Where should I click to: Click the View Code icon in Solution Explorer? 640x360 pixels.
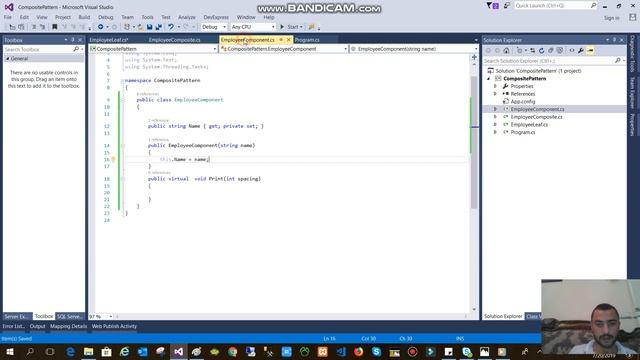pos(571,51)
